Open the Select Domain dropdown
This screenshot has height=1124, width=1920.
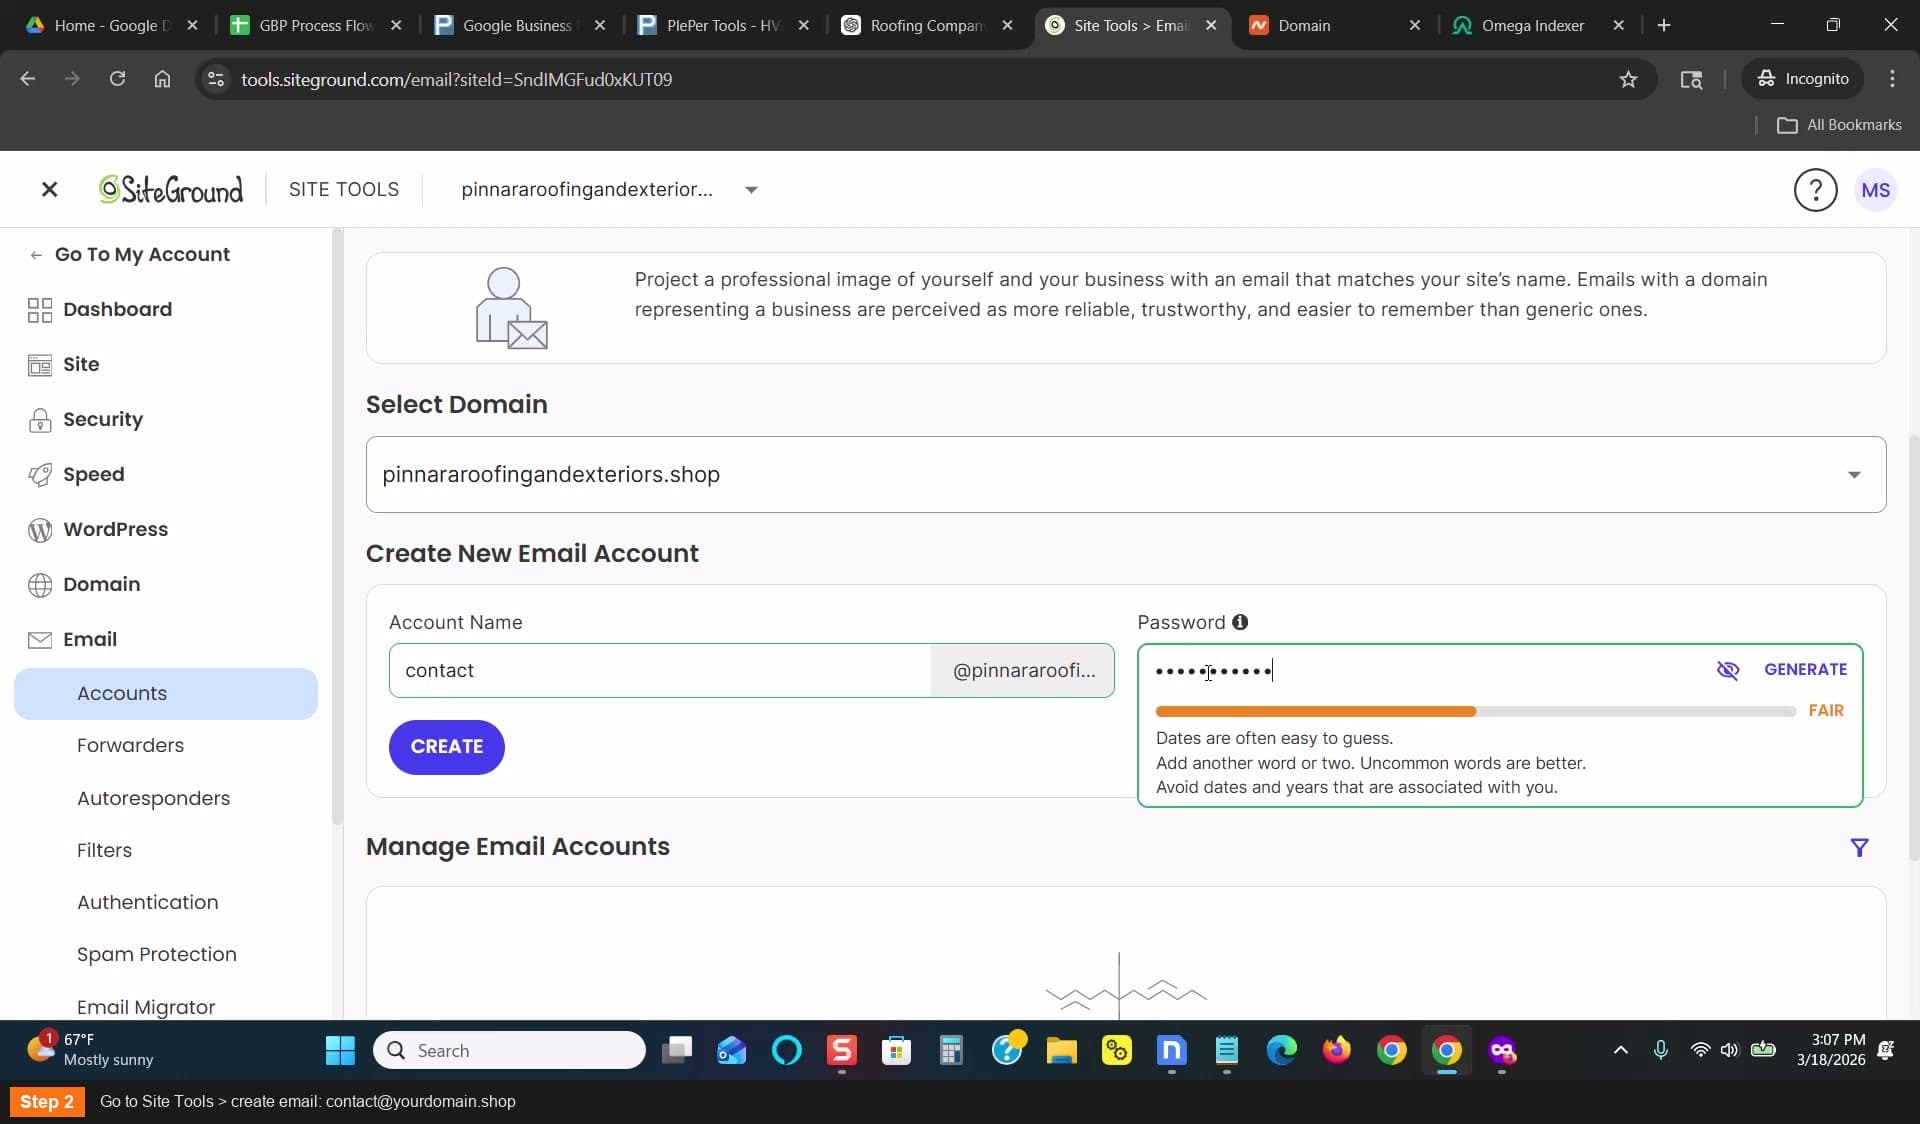click(1126, 475)
